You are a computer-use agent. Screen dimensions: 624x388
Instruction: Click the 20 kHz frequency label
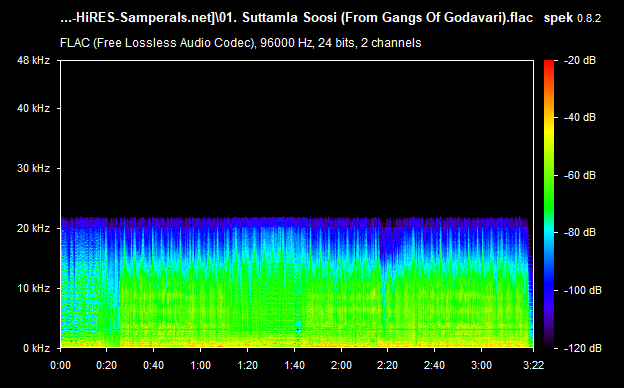pyautogui.click(x=33, y=228)
